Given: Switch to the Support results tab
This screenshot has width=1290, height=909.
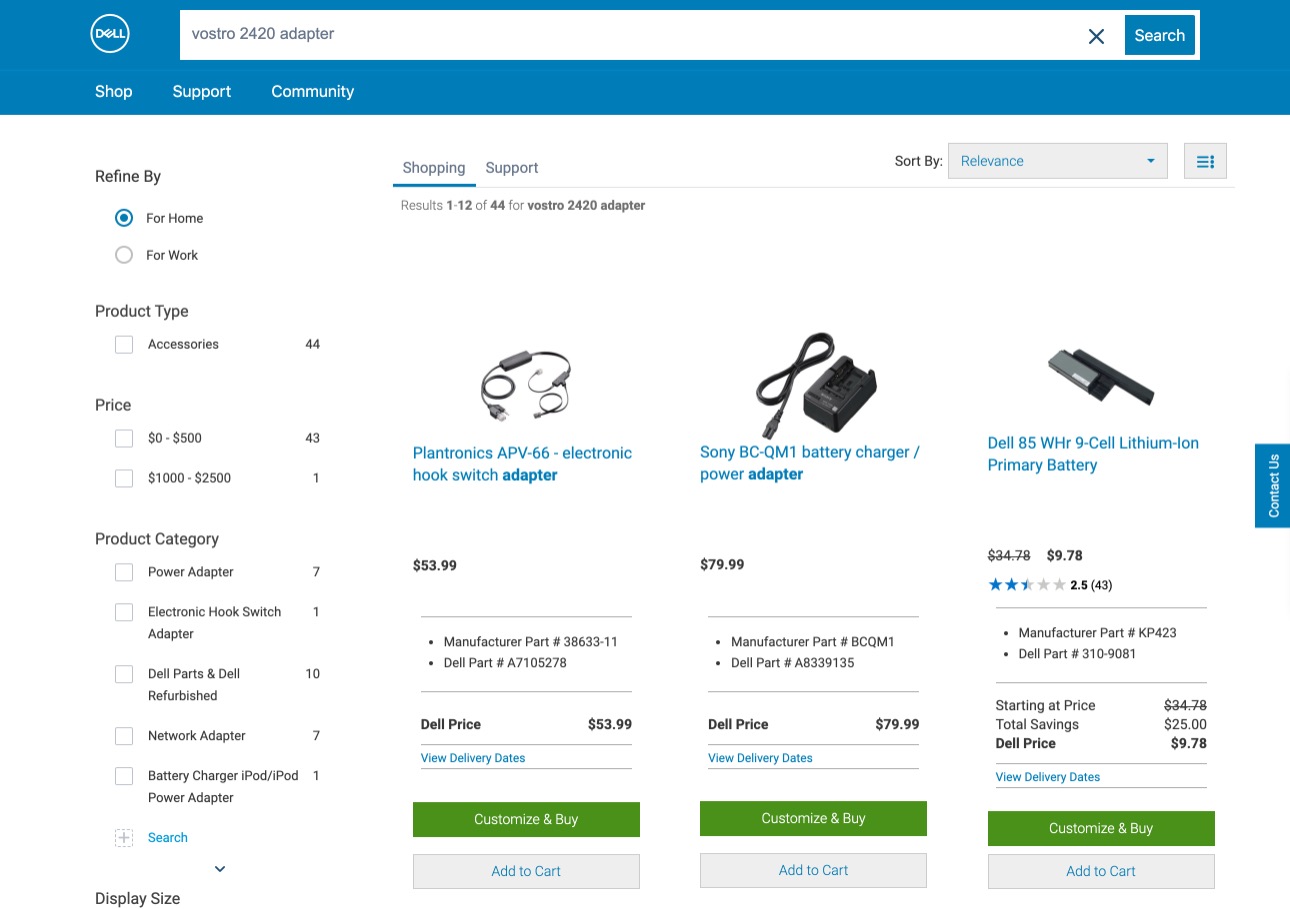Looking at the screenshot, I should pos(512,168).
